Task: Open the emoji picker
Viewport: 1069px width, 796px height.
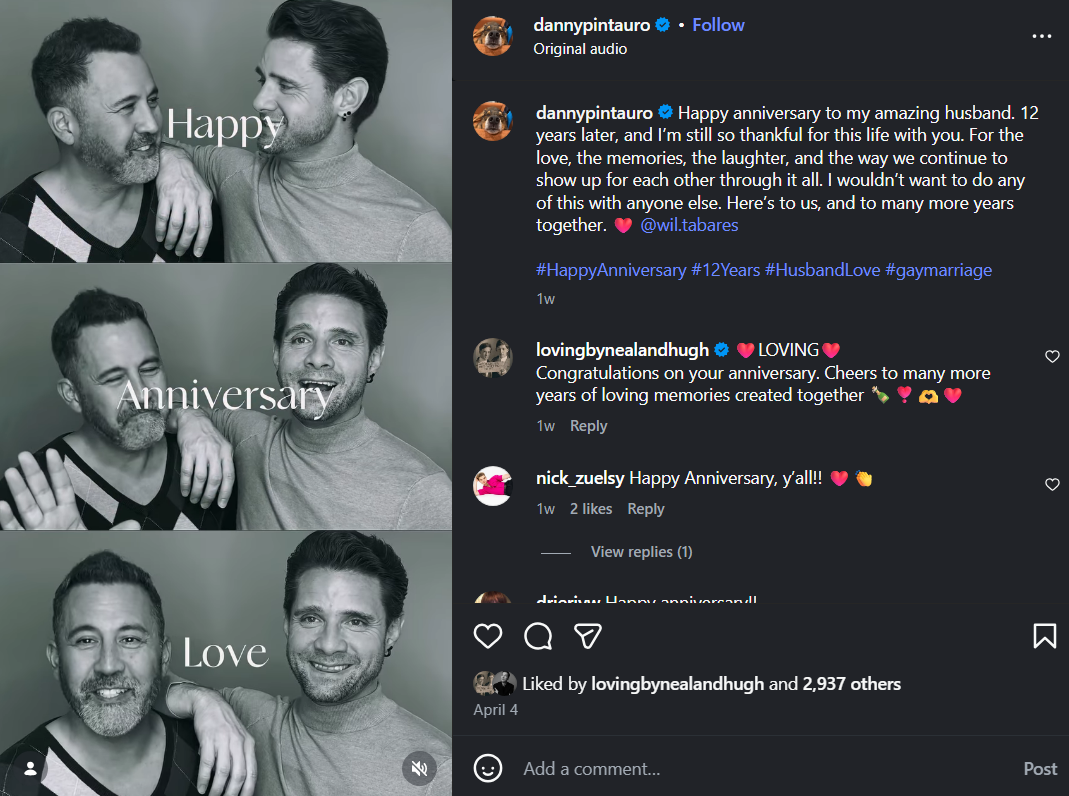Action: point(488,768)
